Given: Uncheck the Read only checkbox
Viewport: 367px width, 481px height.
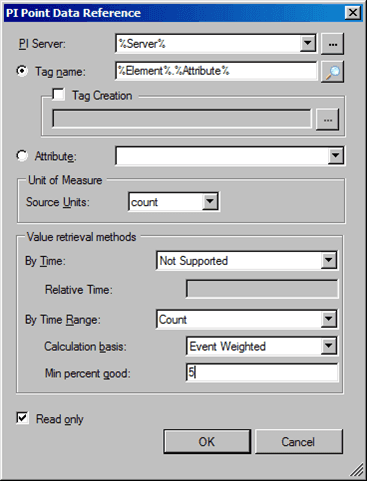Looking at the screenshot, I should click(22, 418).
